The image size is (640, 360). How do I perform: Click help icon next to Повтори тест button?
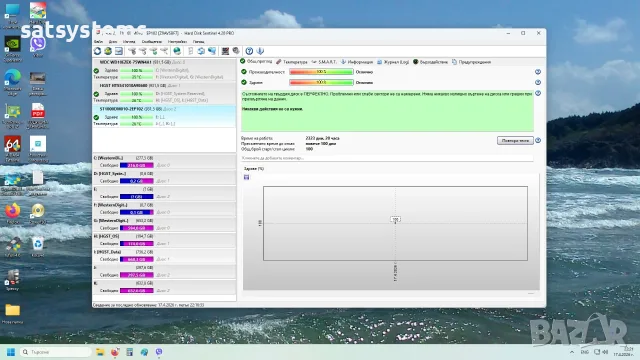point(538,140)
